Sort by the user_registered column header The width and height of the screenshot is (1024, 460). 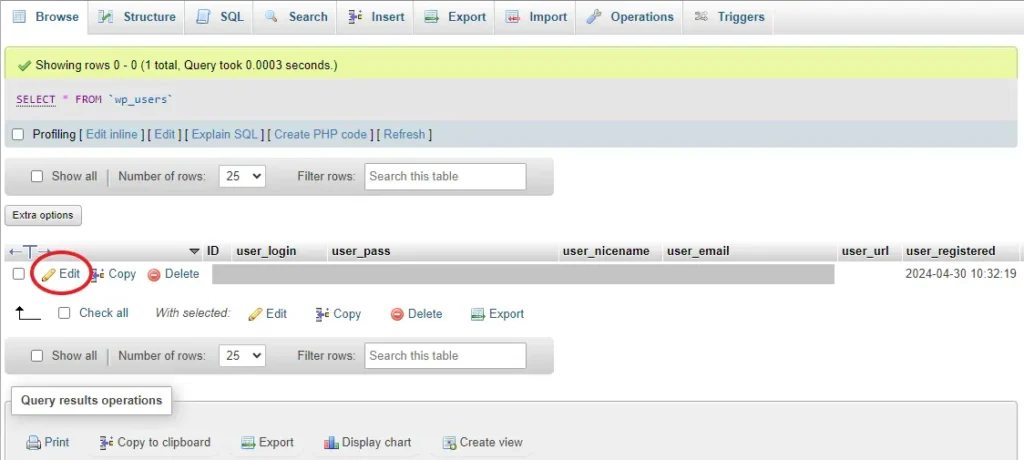click(950, 251)
